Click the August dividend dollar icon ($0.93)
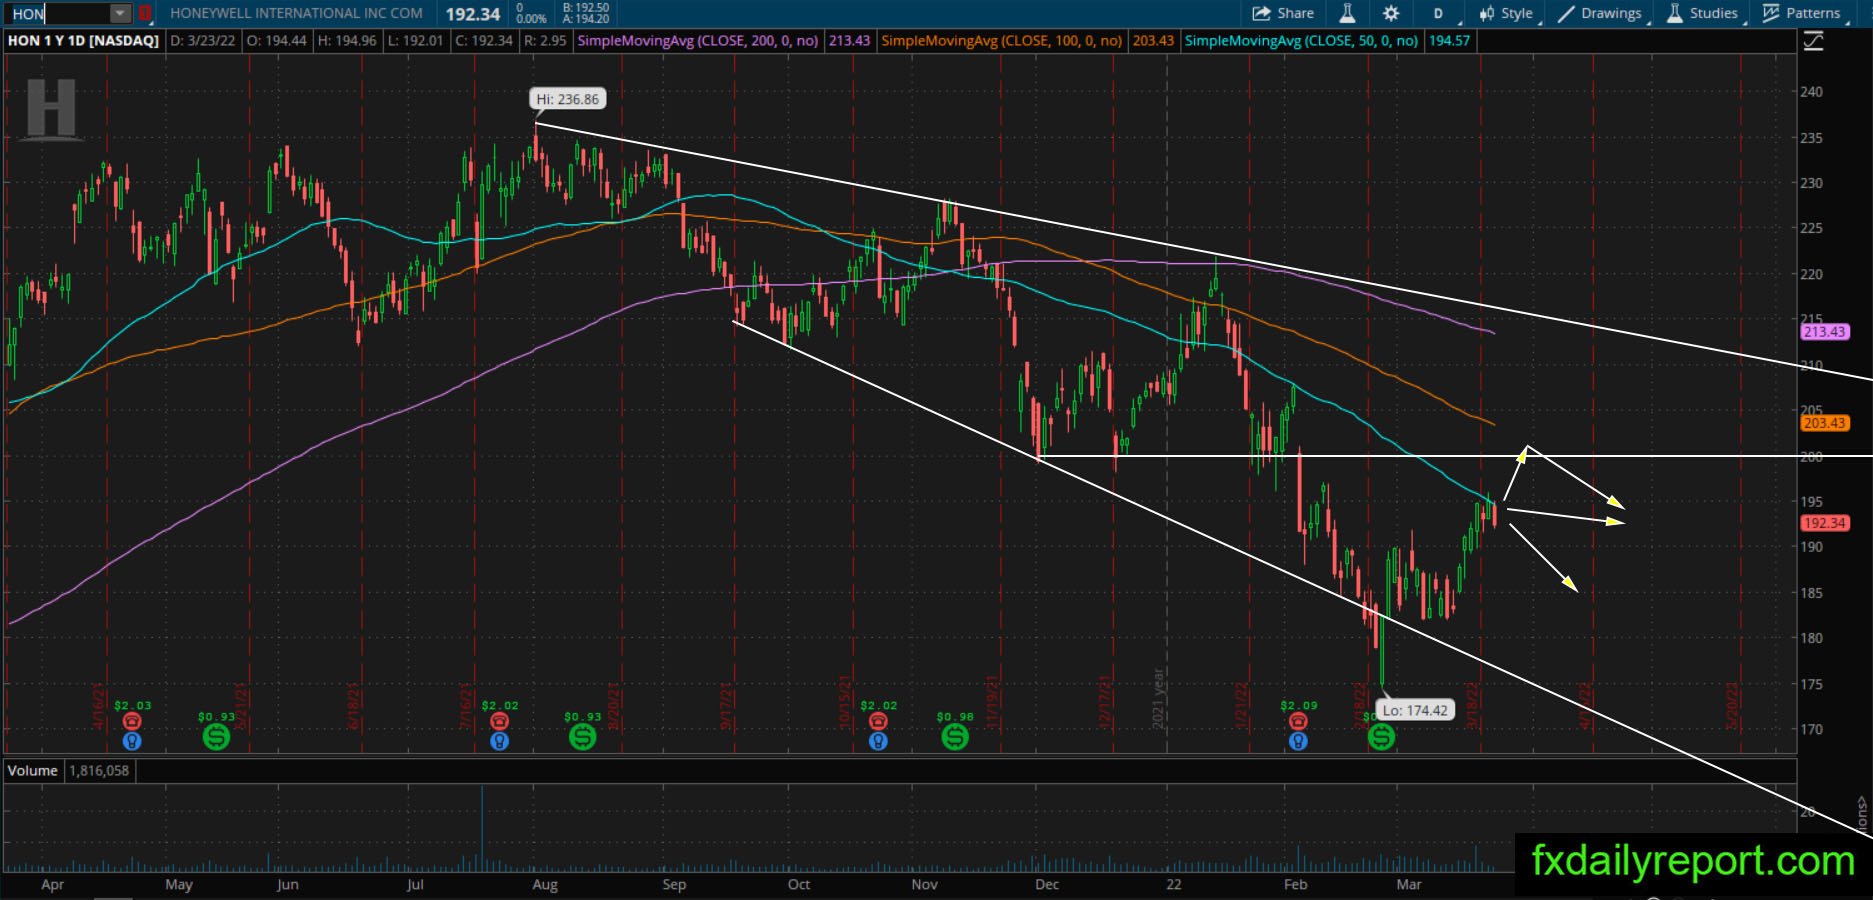Screen dimensions: 1873x900 582,737
